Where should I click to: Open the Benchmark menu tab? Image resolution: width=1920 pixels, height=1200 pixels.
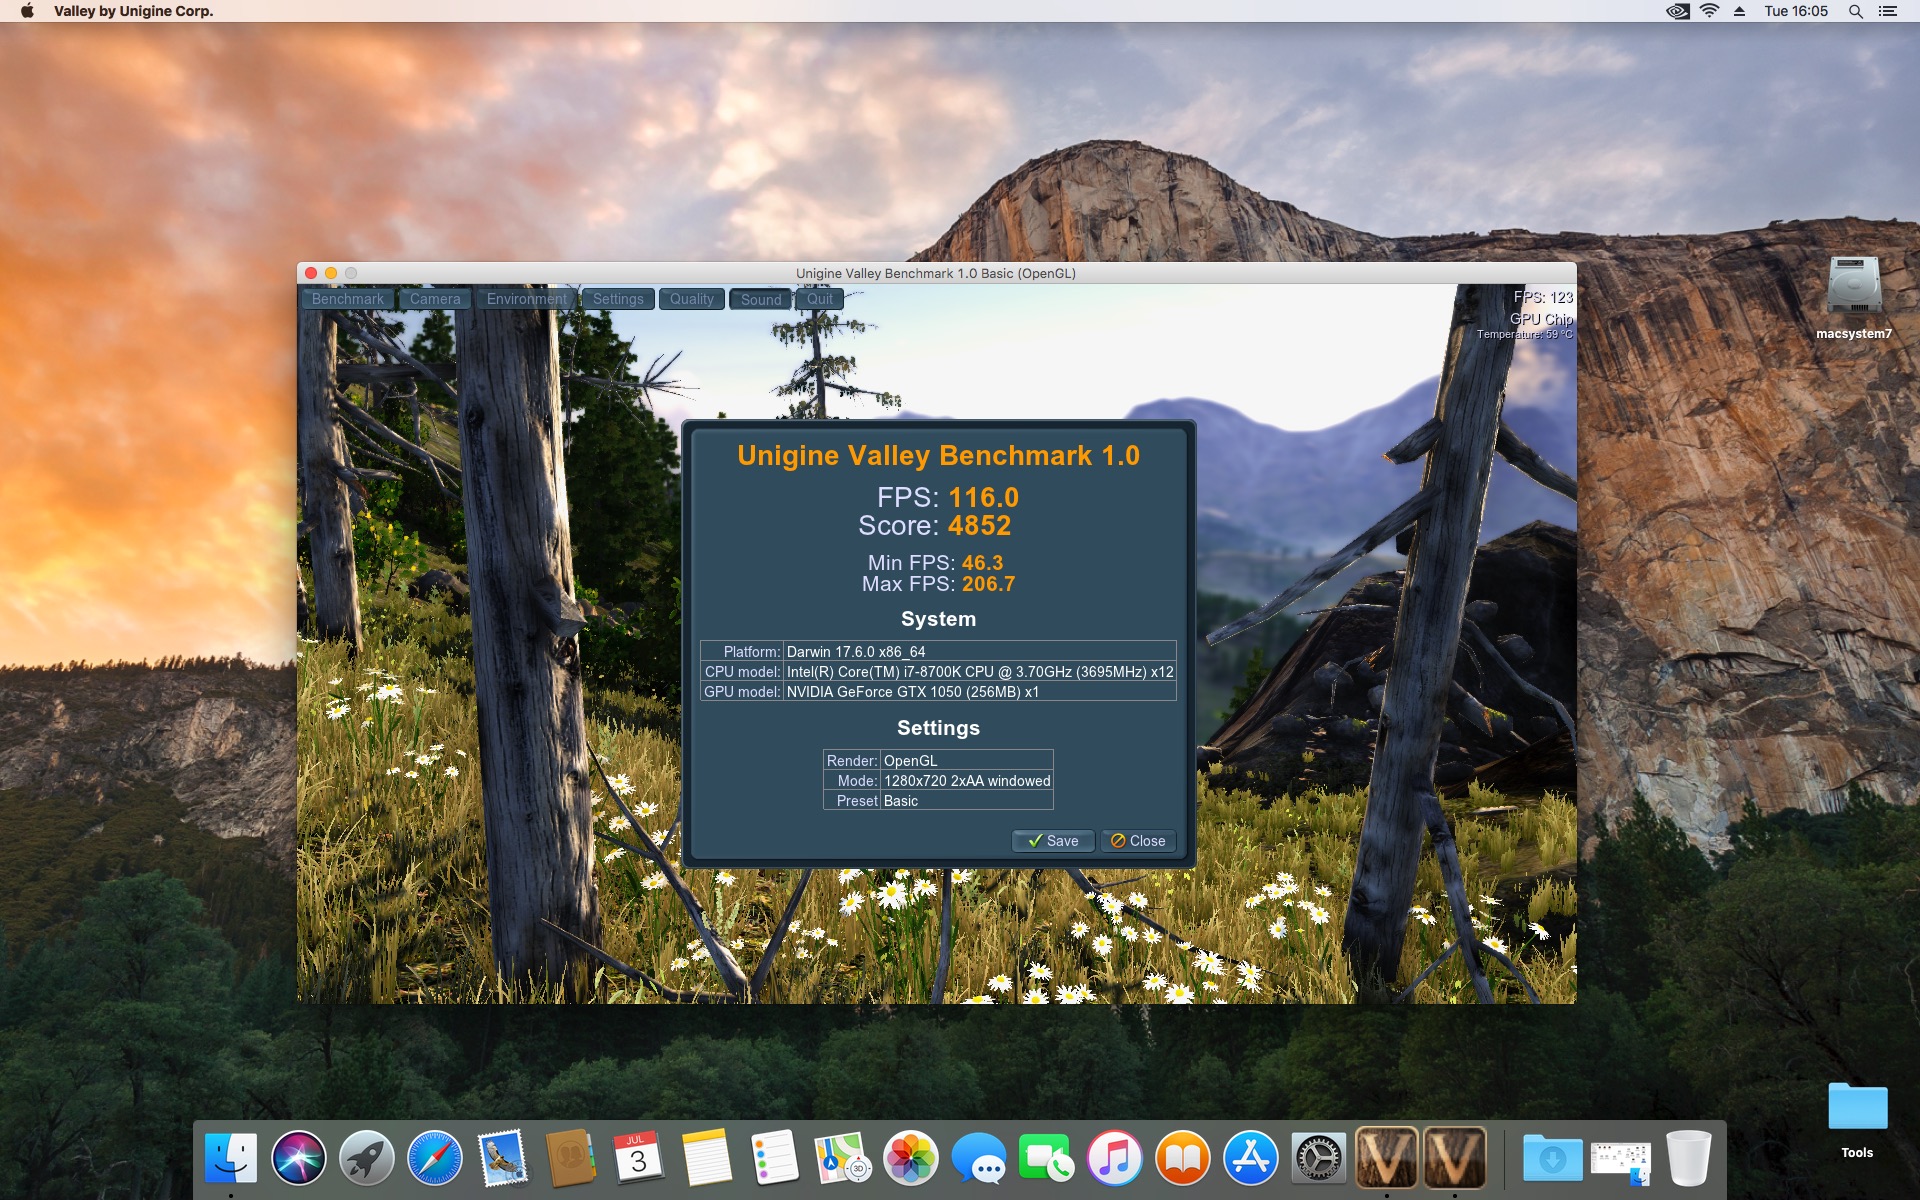pyautogui.click(x=347, y=299)
